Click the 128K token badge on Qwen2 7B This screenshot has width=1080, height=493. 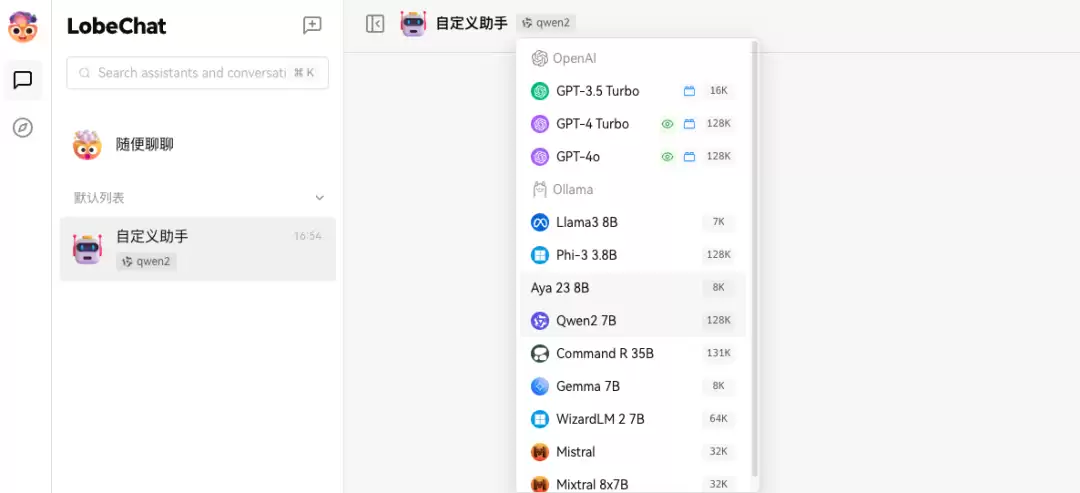[x=718, y=320]
